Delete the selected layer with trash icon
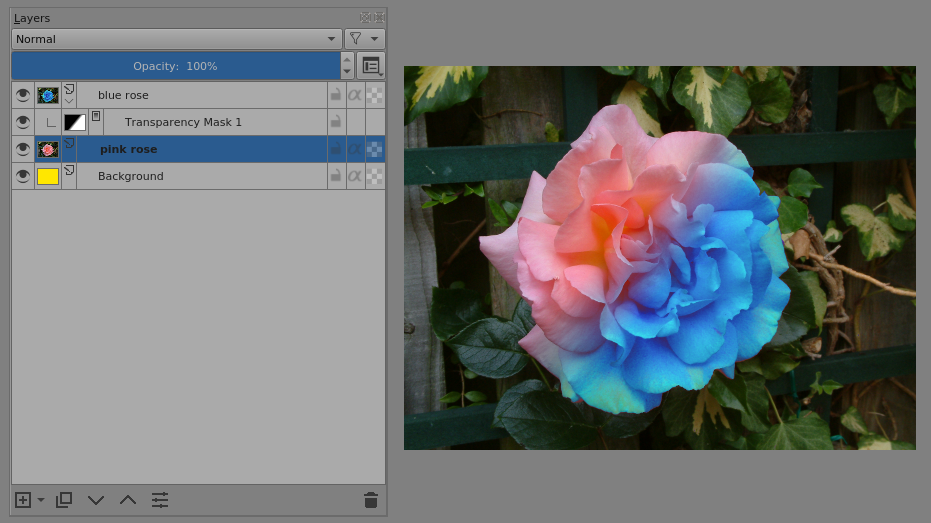Viewport: 931px width, 523px height. pos(371,500)
